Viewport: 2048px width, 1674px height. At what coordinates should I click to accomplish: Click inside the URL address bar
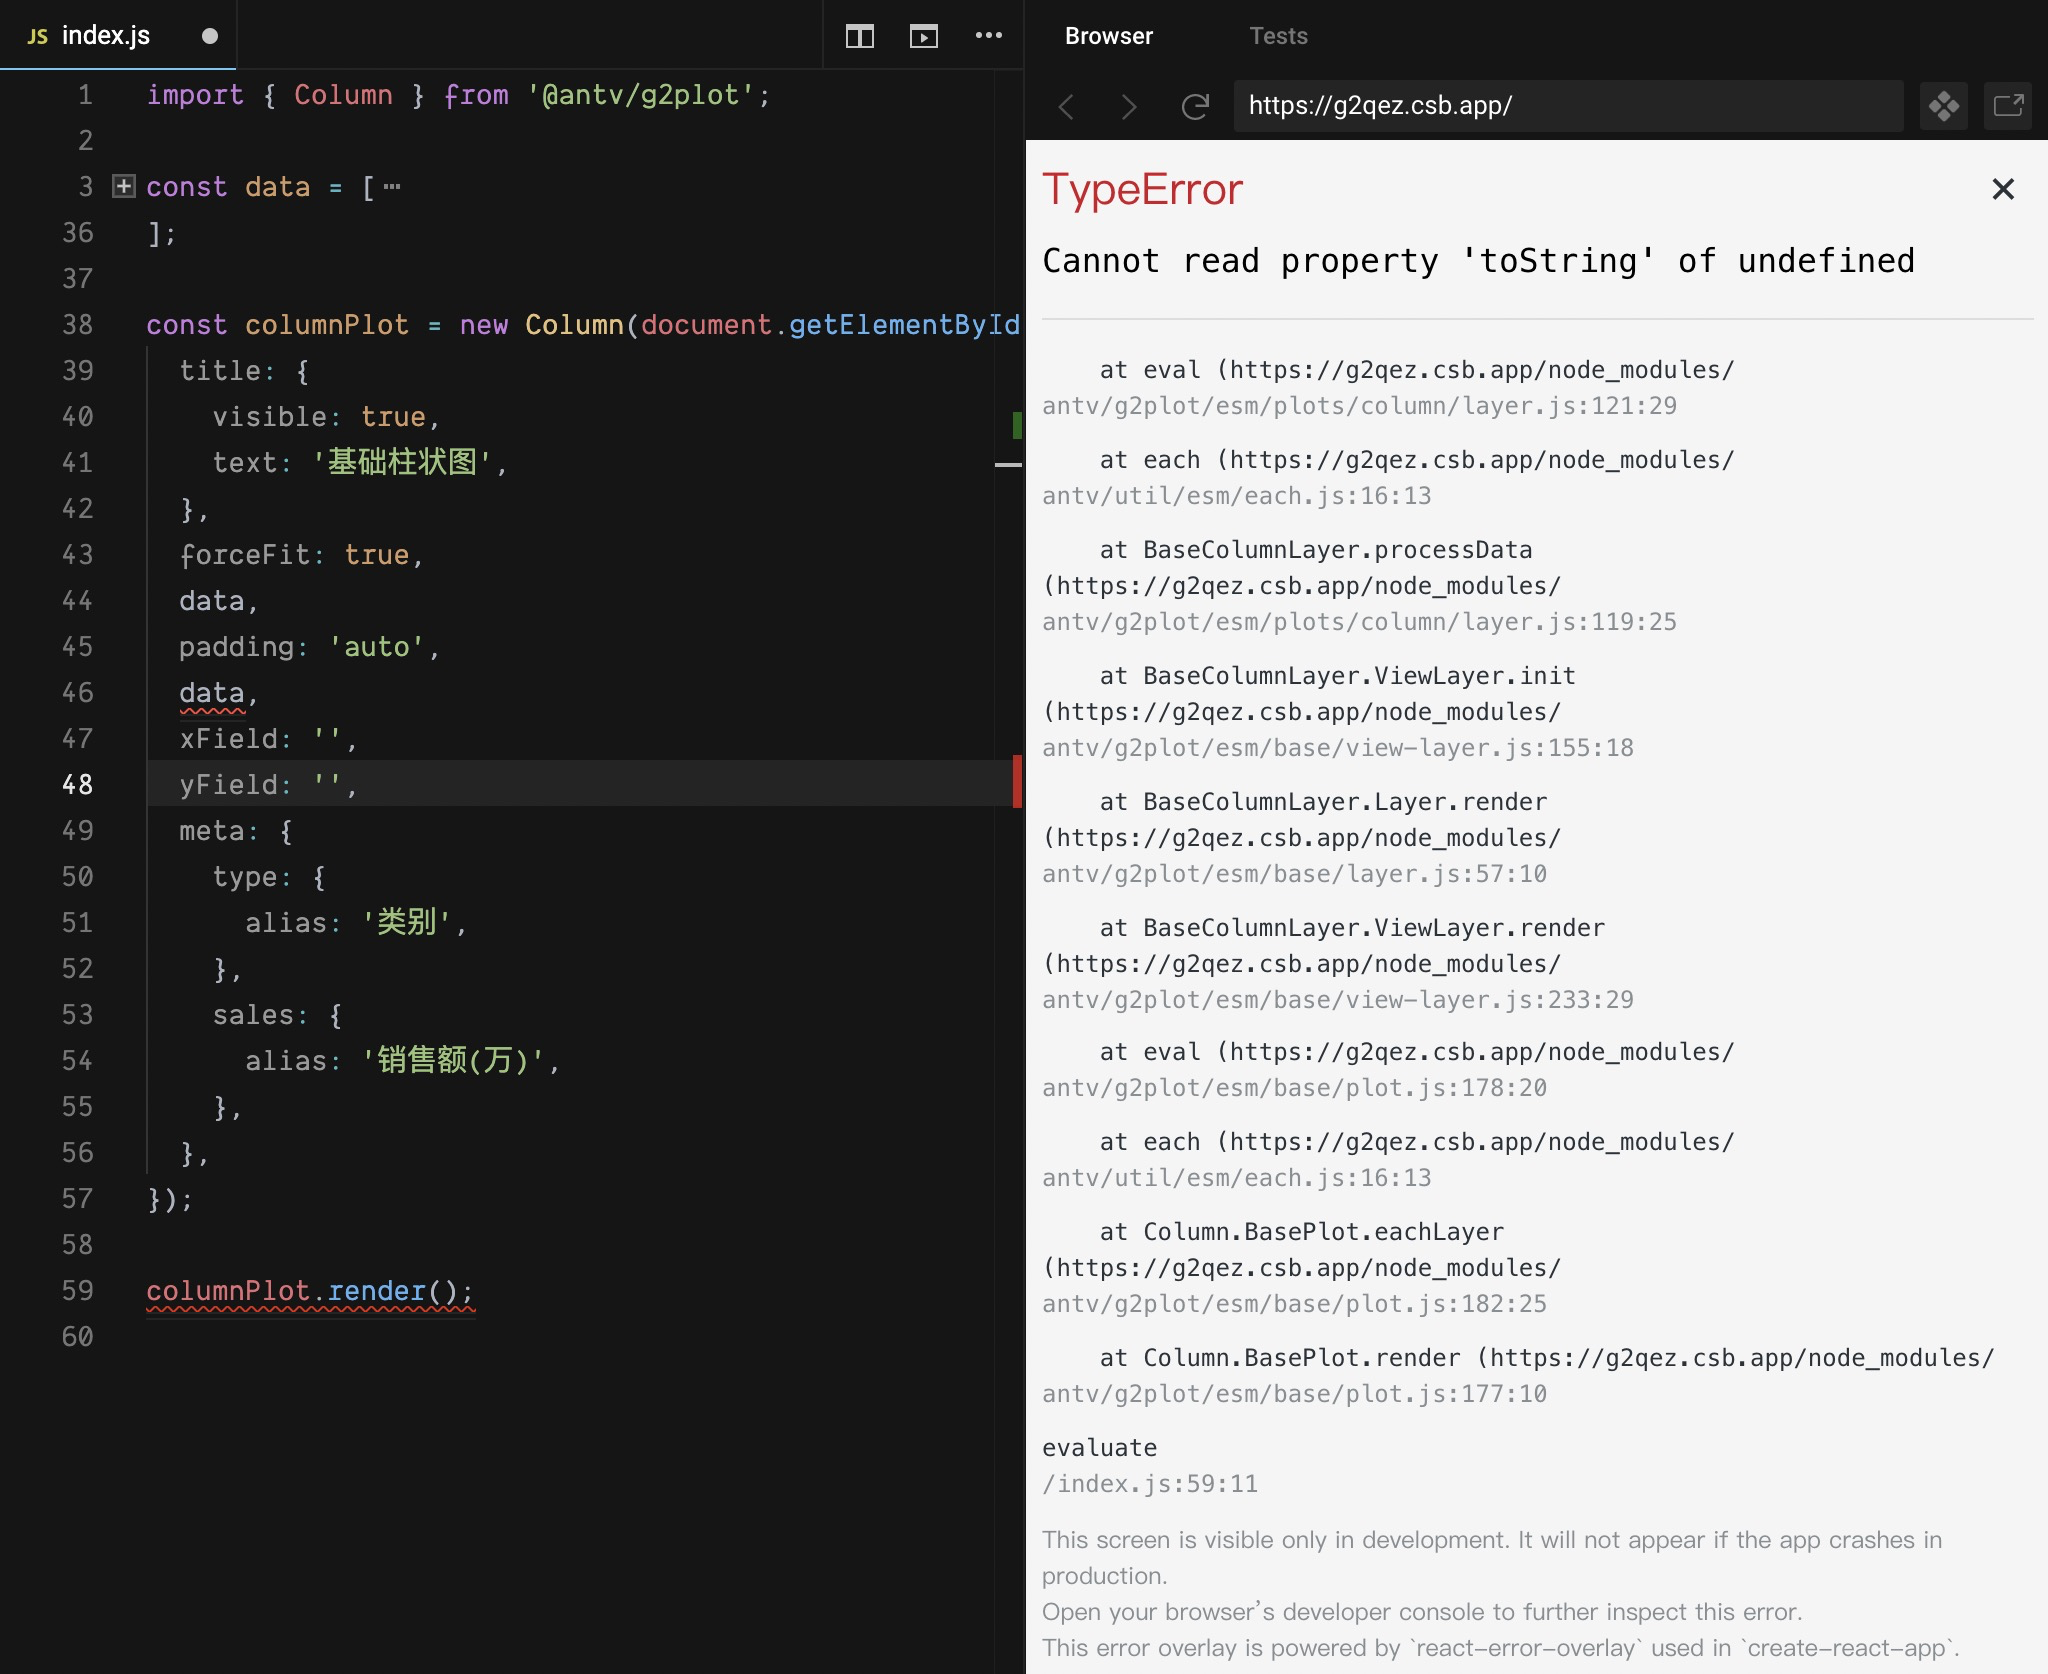[x=1500, y=106]
